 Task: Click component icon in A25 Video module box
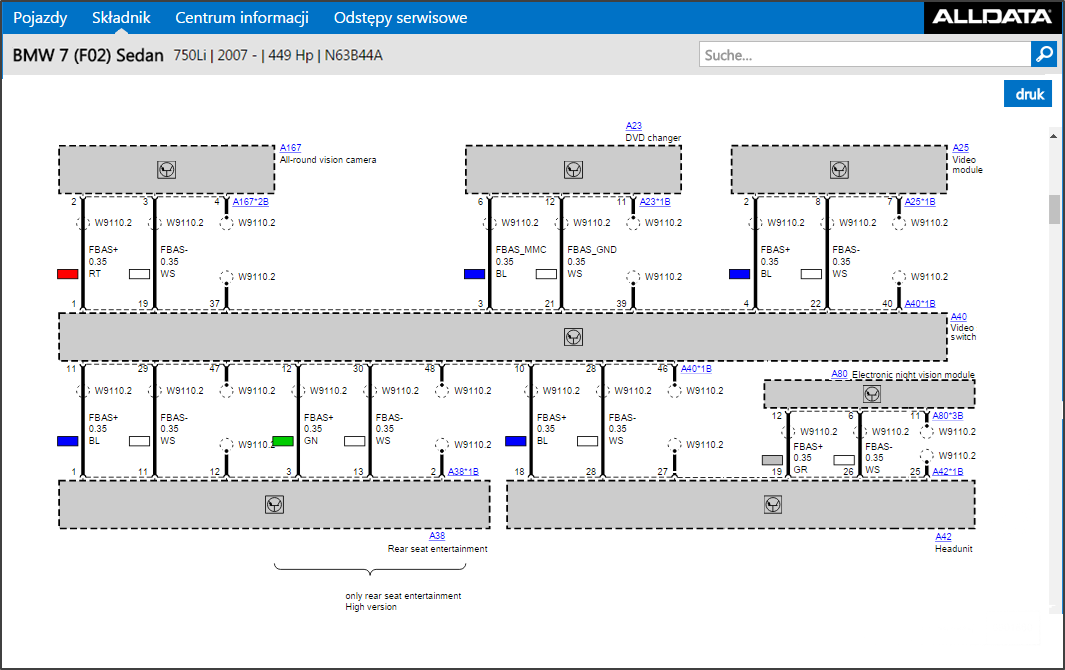pyautogui.click(x=840, y=170)
